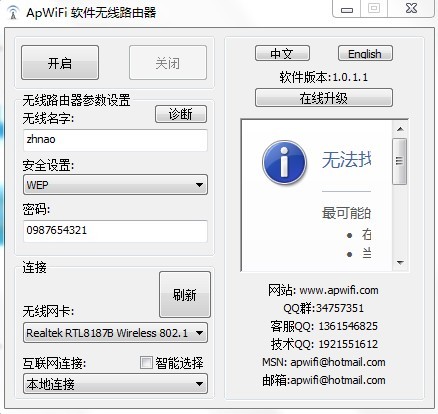438x414 pixels.
Task: Open the WEP security settings dropdown
Action: point(115,185)
